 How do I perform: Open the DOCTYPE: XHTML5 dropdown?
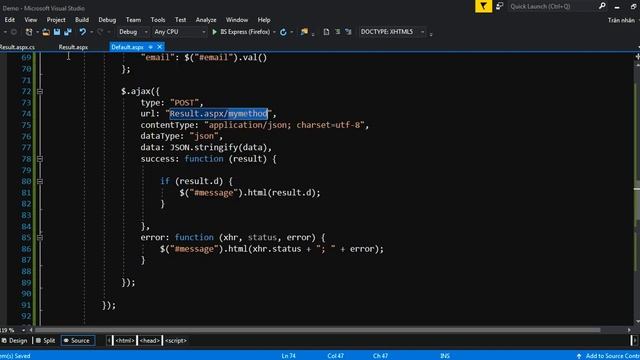point(392,32)
